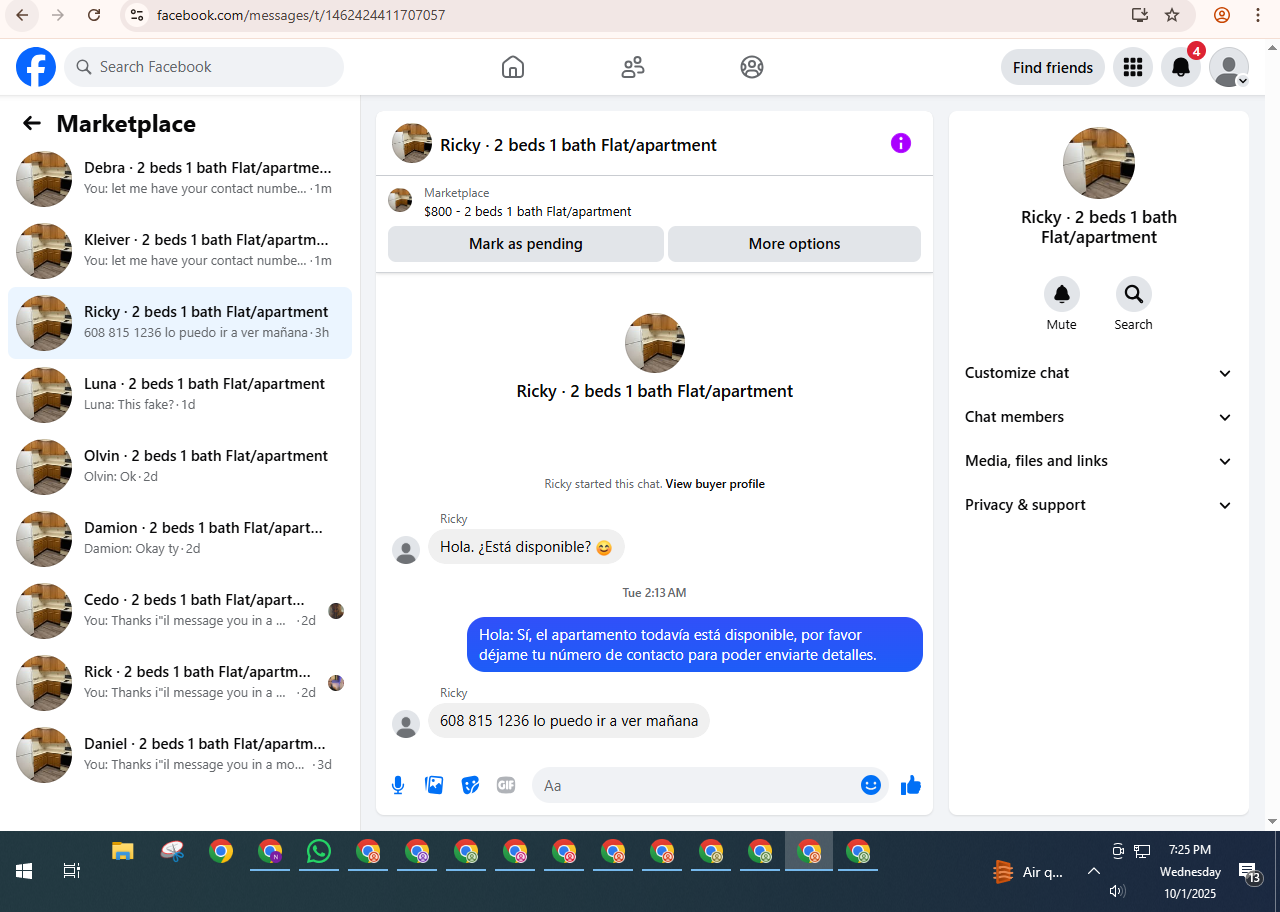Image resolution: width=1280 pixels, height=912 pixels.
Task: Open the Kleiver apartment conversation
Action: click(x=180, y=251)
